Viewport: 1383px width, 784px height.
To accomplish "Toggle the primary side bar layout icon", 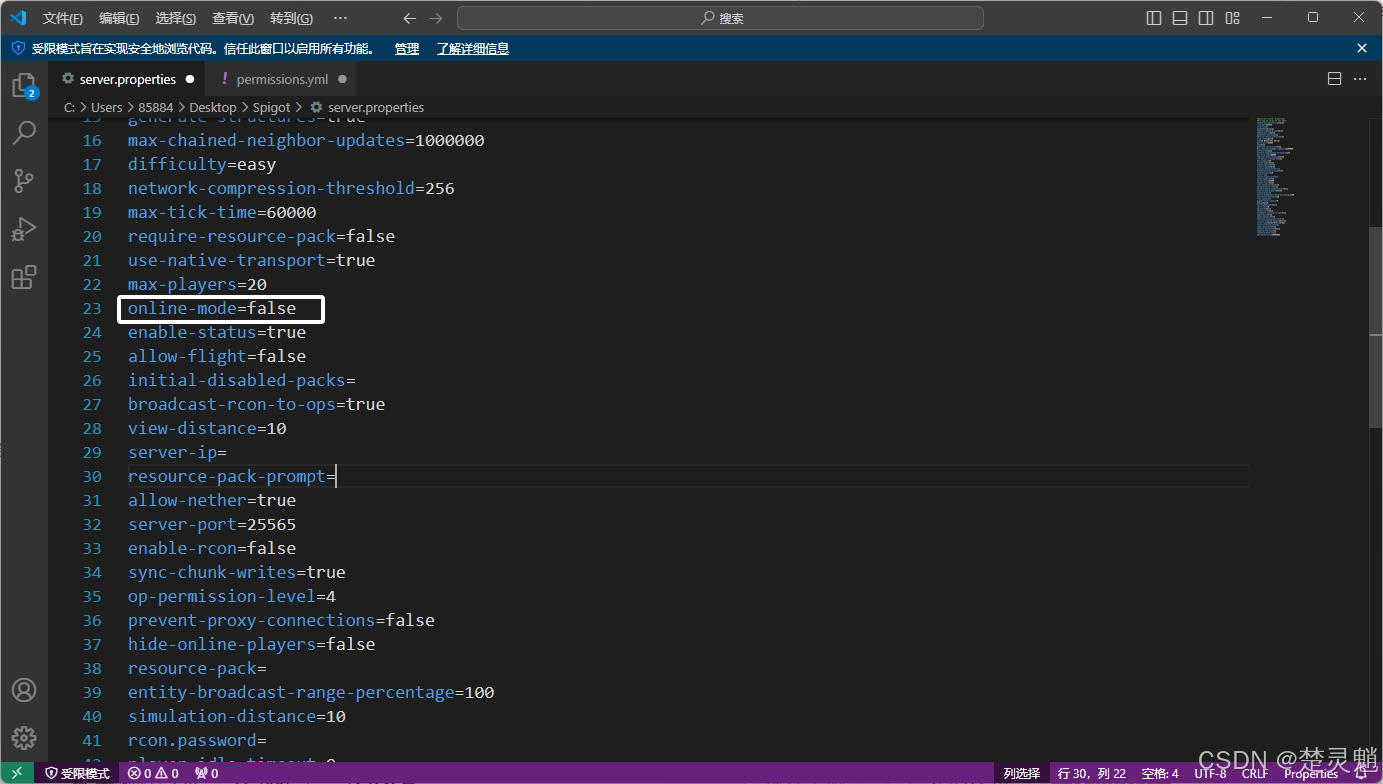I will [x=1154, y=18].
